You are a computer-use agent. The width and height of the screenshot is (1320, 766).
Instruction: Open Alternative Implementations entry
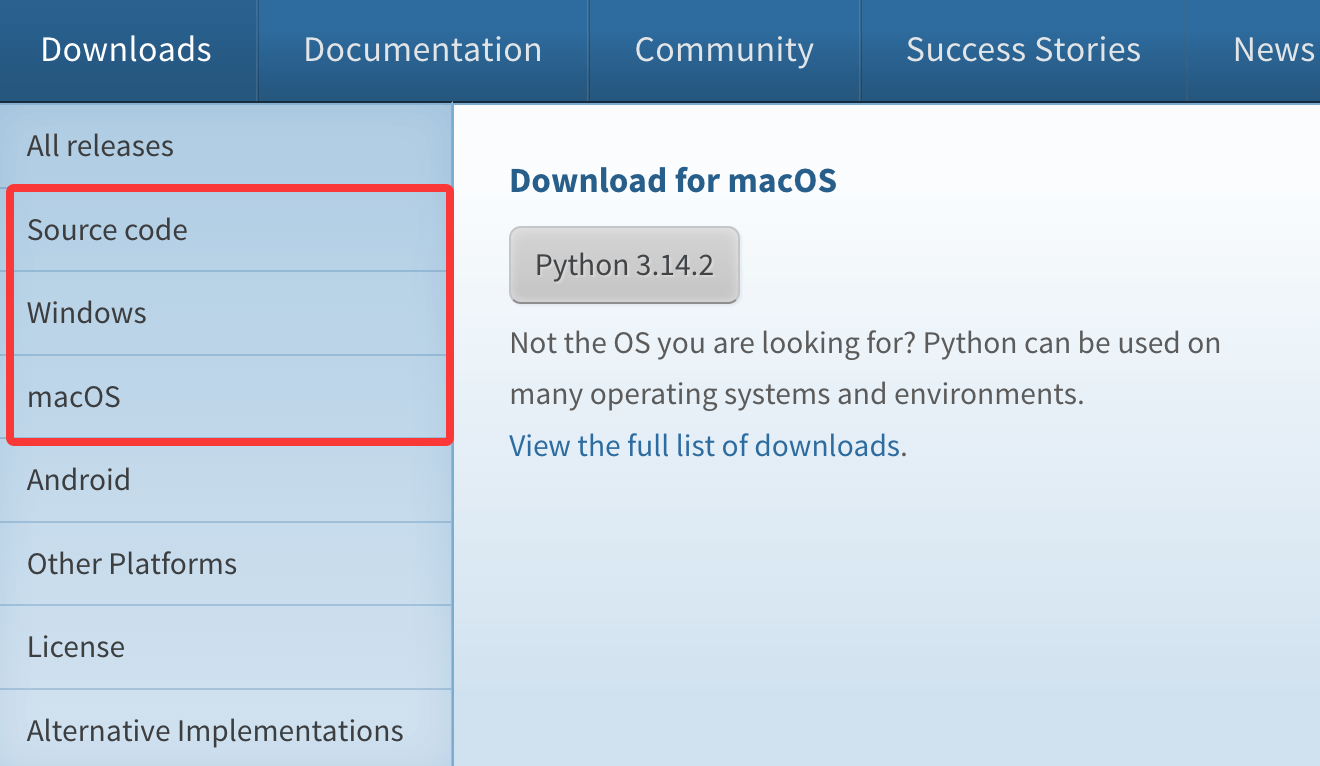[x=215, y=731]
